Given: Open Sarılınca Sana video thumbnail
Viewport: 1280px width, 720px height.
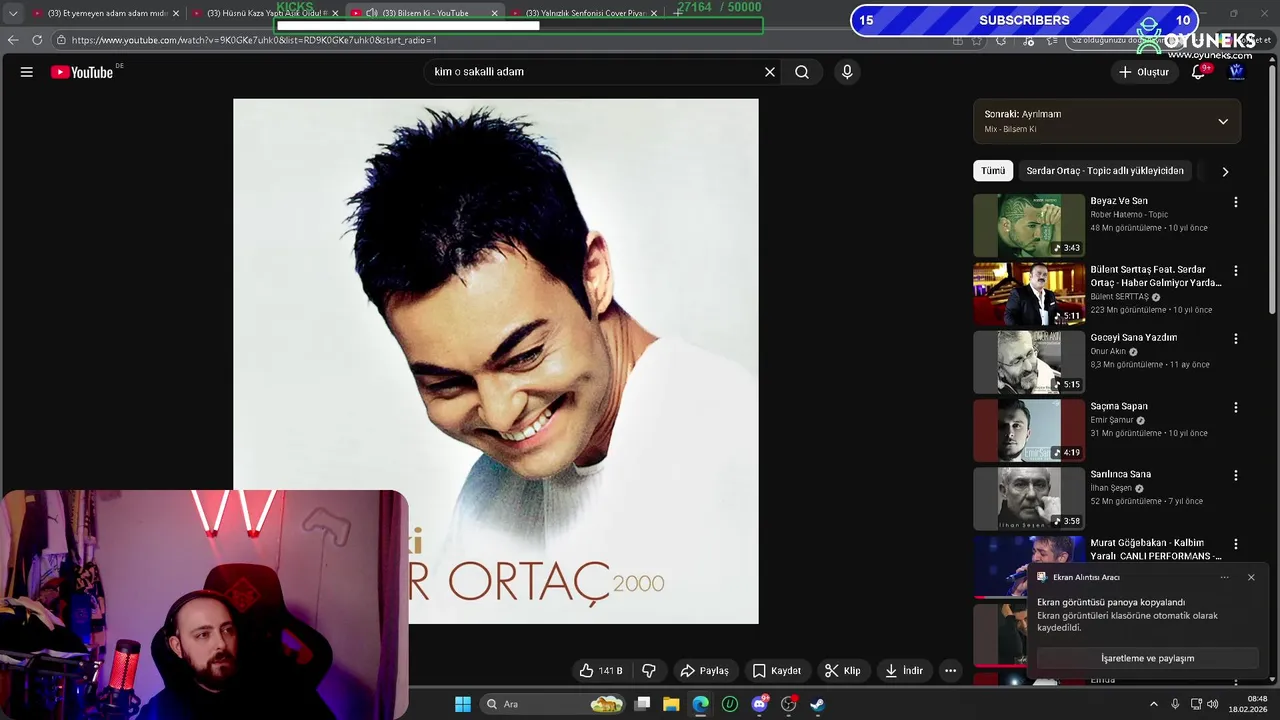Looking at the screenshot, I should (x=1029, y=498).
